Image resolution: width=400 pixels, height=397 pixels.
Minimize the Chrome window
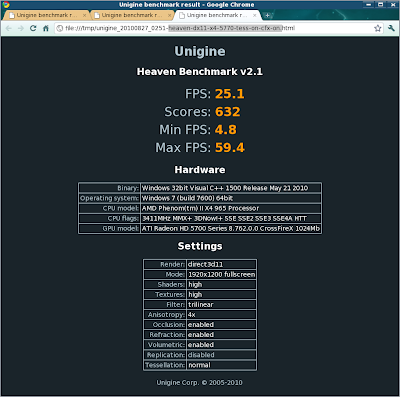368,5
